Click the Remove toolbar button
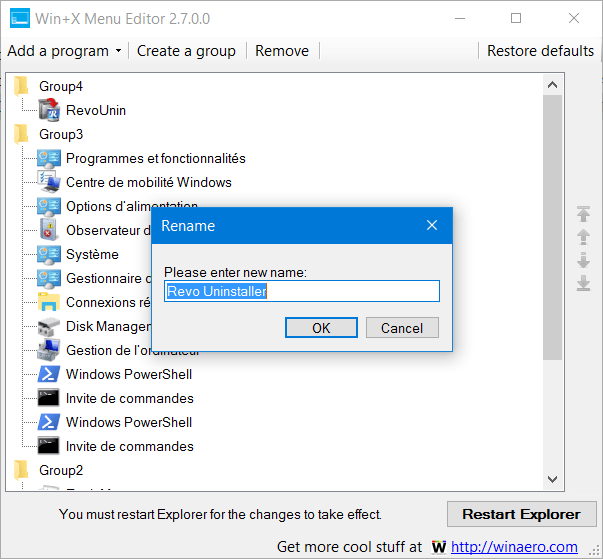603x559 pixels. (282, 51)
